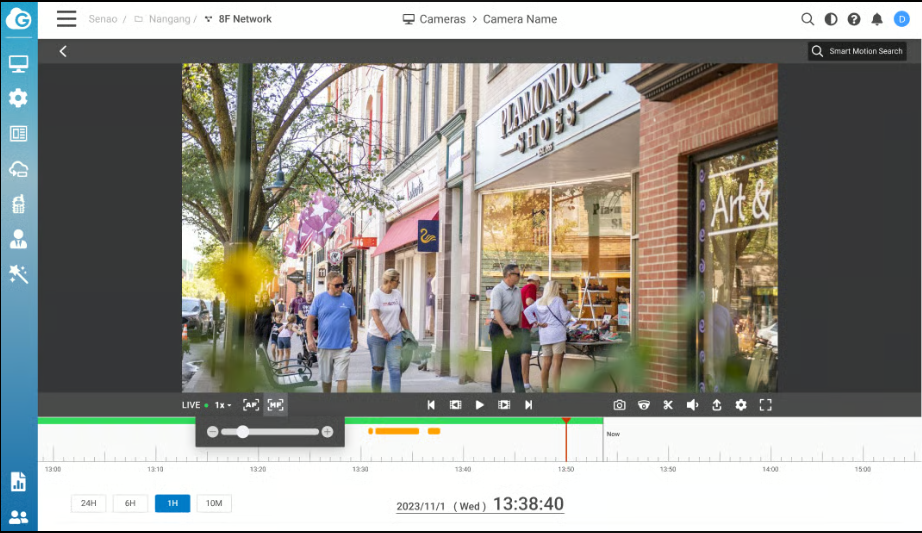Open video player settings gear
922x533 pixels.
(741, 405)
